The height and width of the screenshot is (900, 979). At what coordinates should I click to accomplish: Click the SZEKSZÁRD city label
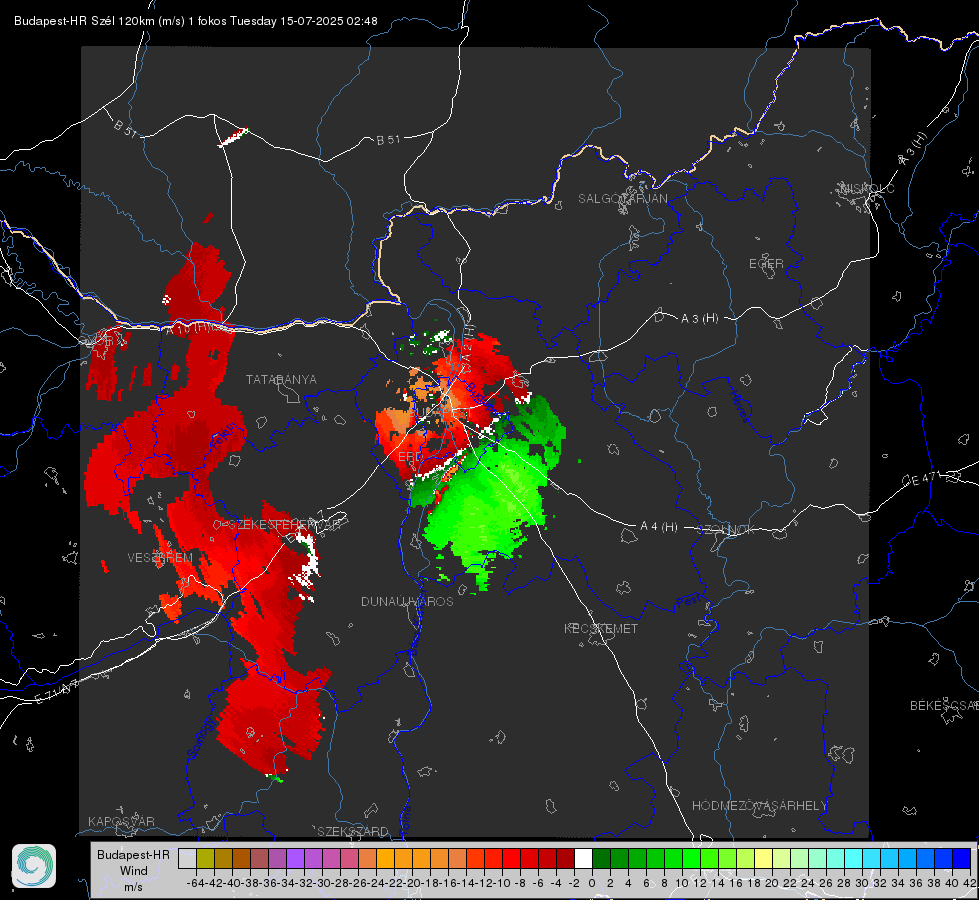[x=353, y=831]
